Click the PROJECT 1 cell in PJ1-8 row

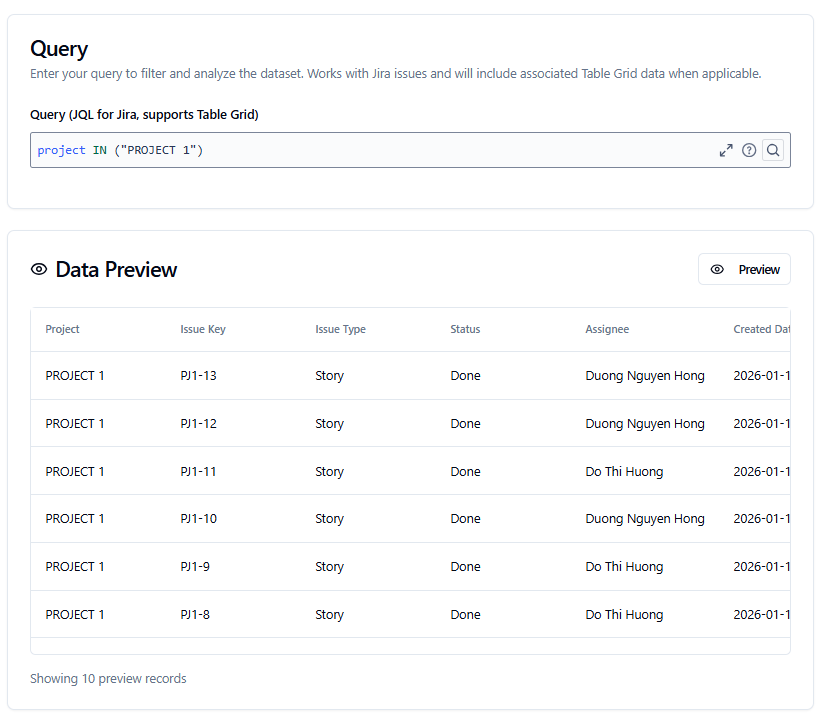coord(75,615)
